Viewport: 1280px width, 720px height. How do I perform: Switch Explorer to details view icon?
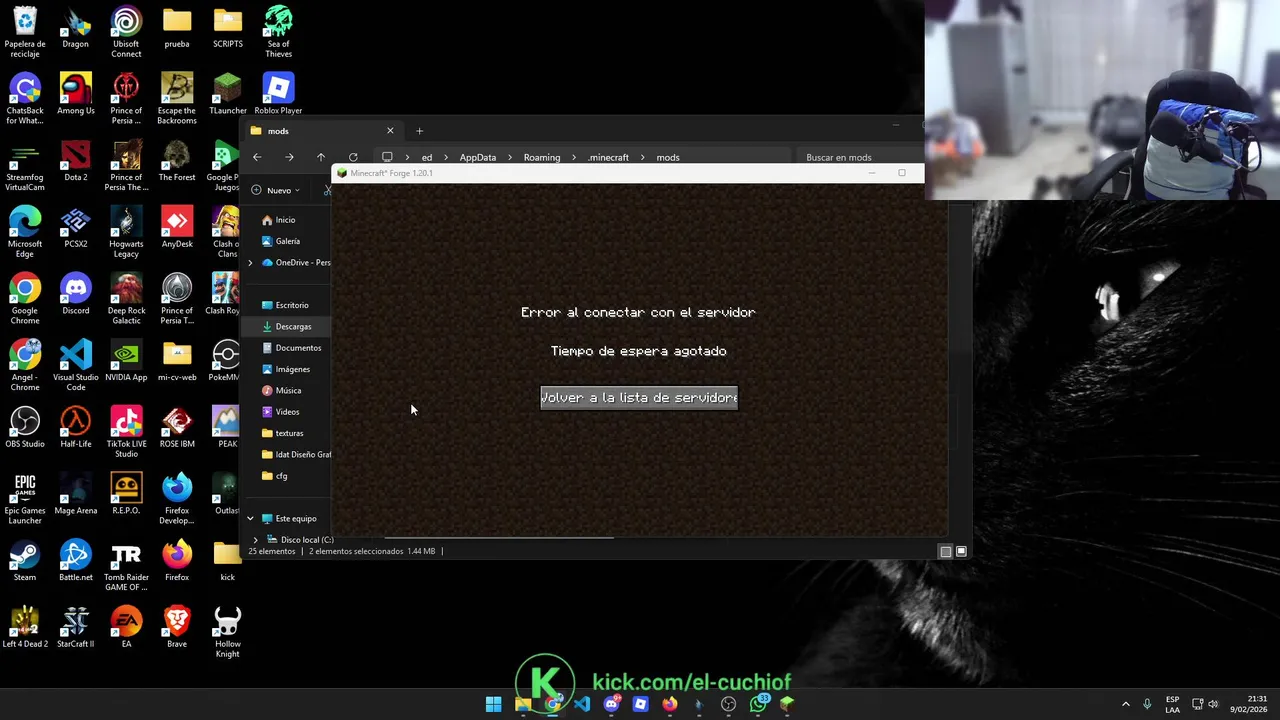[945, 551]
